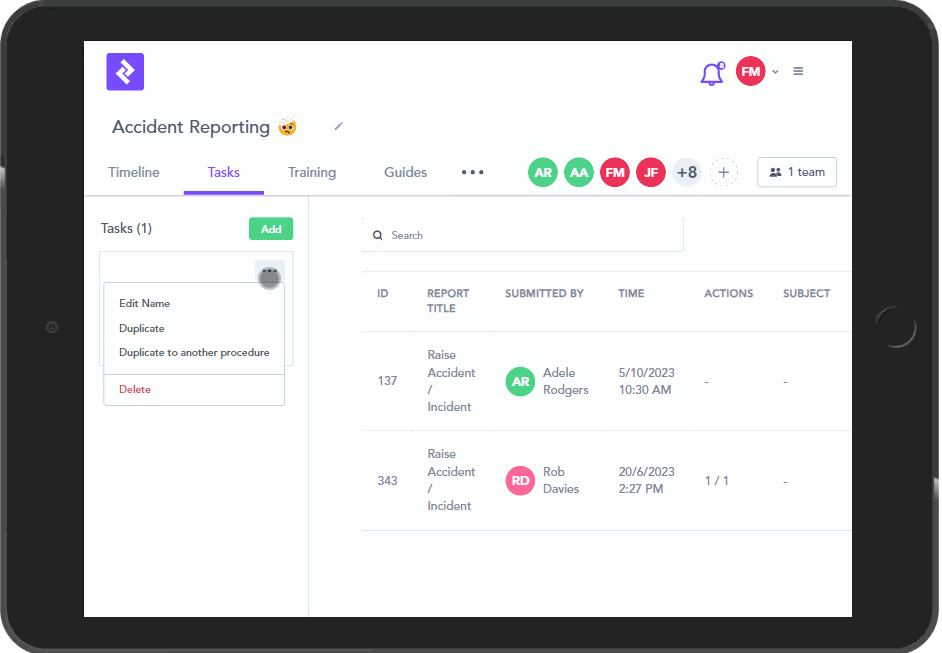This screenshot has width=942, height=653.
Task: Expand the profile dropdown chevron
Action: point(775,72)
